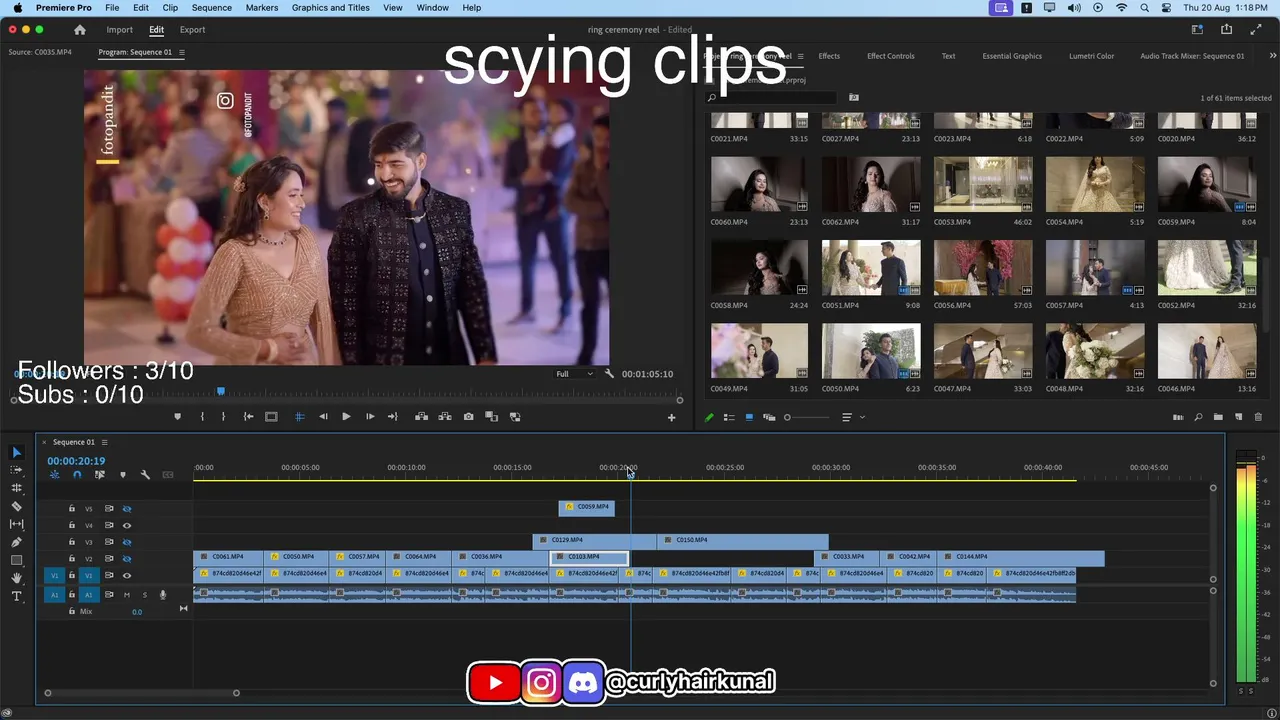Screen dimensions: 1280x720
Task: Open the Graphics and Titles menu
Action: coord(331,8)
